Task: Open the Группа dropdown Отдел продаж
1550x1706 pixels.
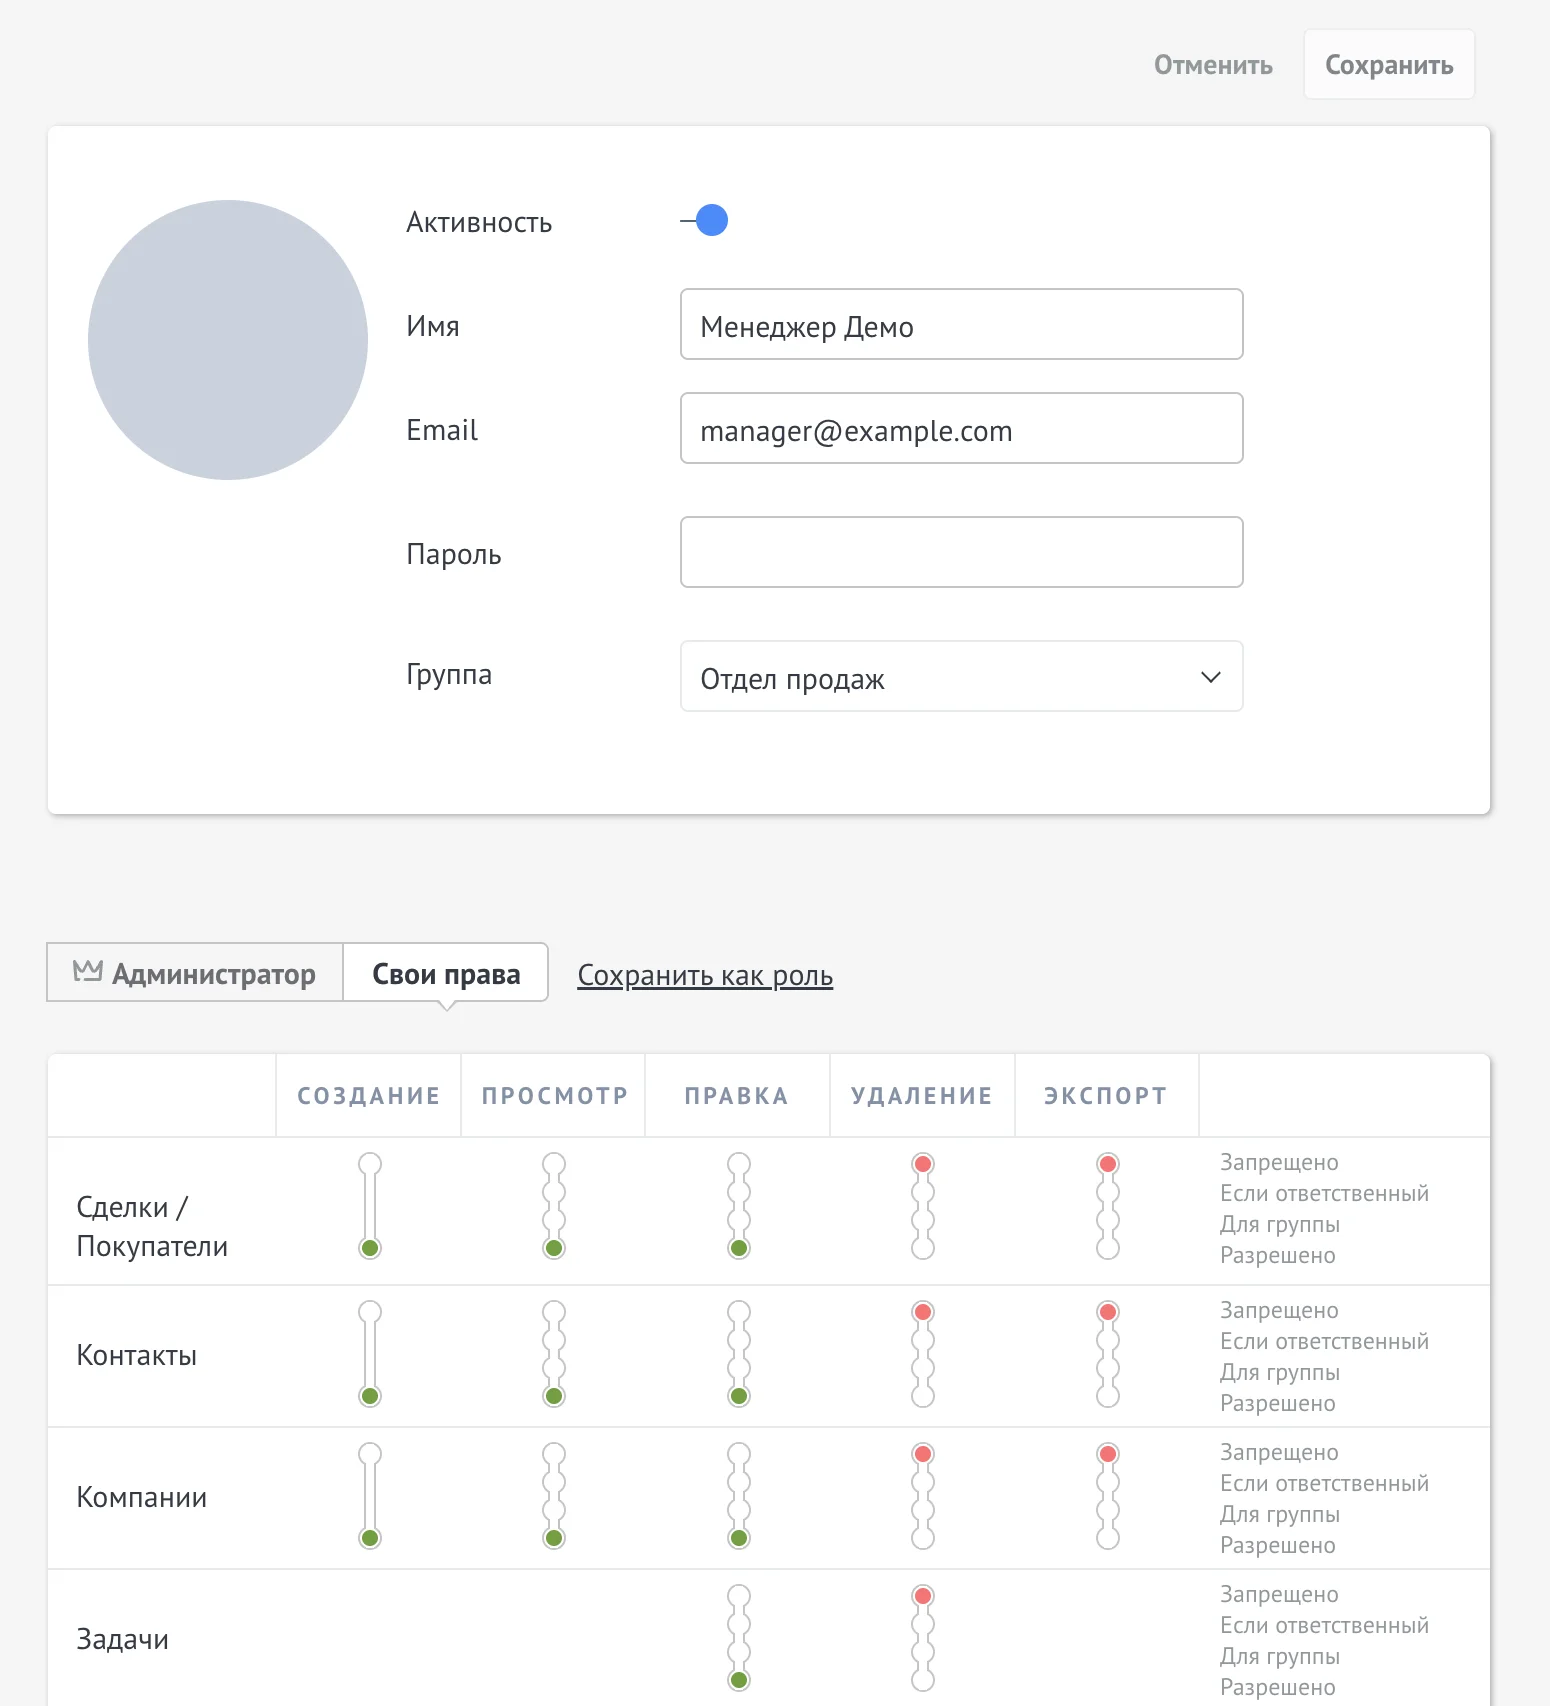Action: pos(961,677)
